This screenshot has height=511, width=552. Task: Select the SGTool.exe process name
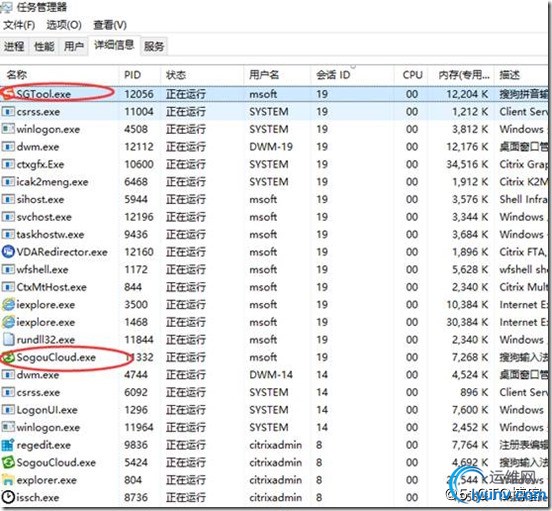click(x=43, y=94)
